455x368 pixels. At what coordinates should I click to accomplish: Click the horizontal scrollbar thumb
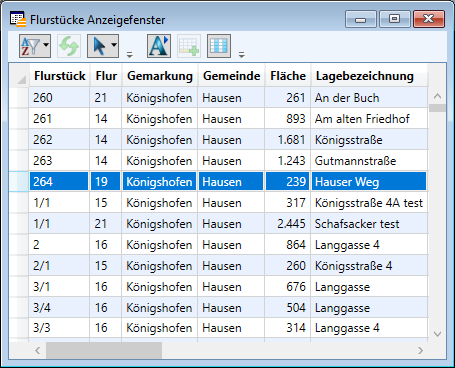tap(104, 350)
